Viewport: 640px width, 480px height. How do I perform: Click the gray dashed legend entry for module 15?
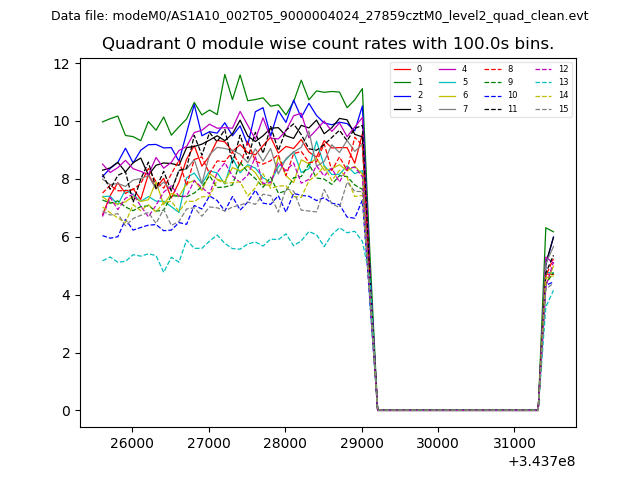pos(544,109)
